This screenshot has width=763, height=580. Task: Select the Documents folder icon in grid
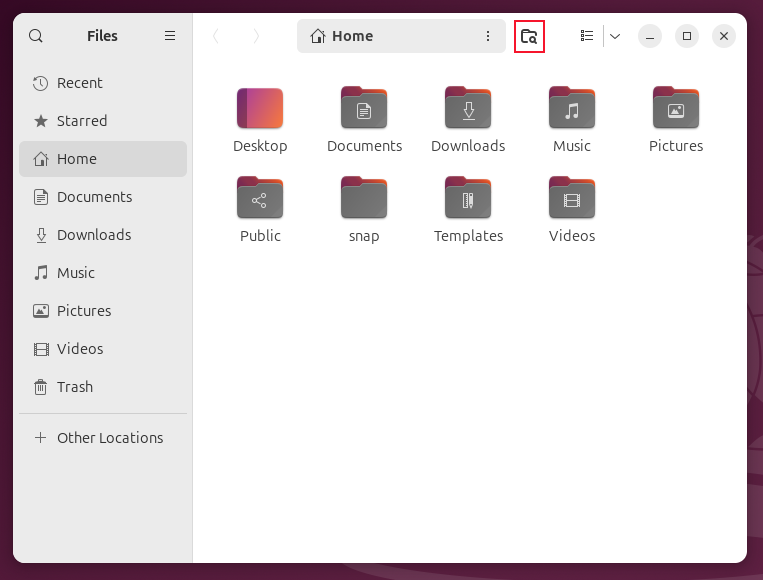[x=364, y=108]
